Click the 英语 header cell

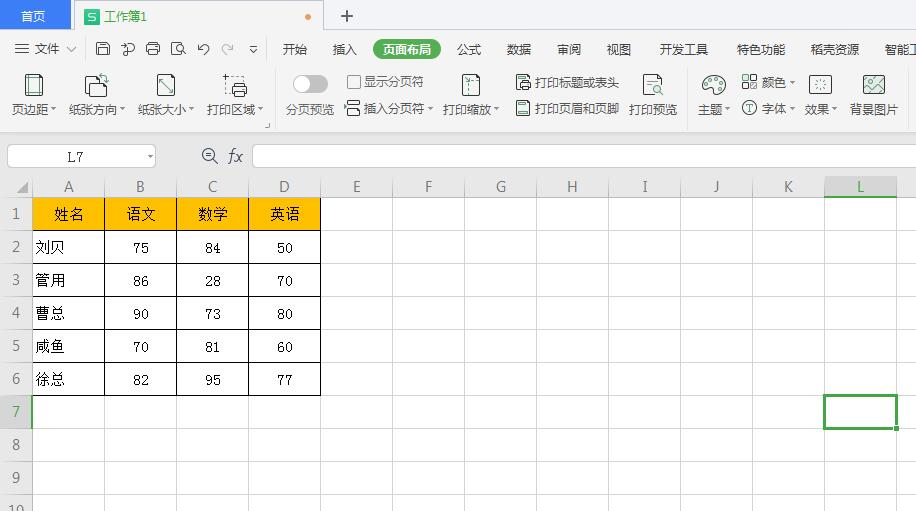(x=284, y=214)
